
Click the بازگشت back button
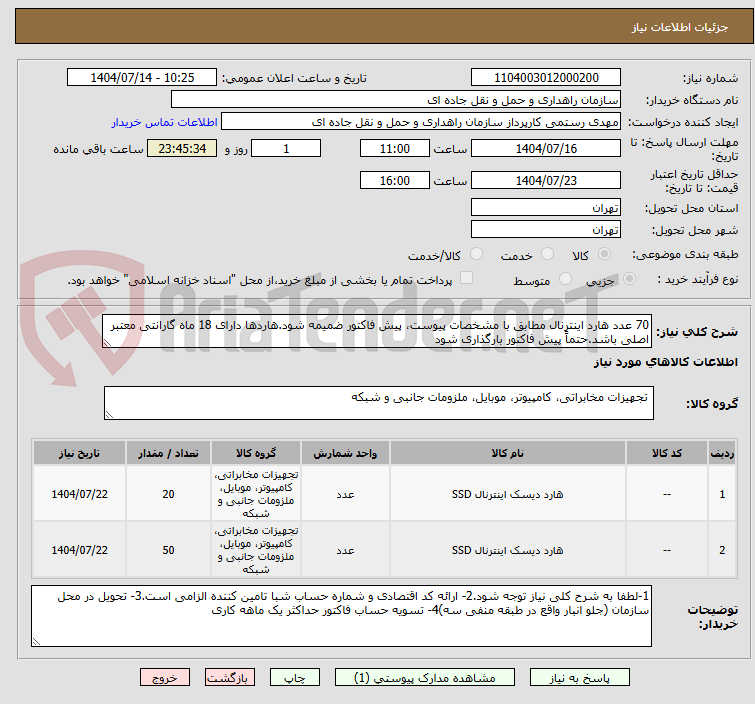pyautogui.click(x=227, y=677)
